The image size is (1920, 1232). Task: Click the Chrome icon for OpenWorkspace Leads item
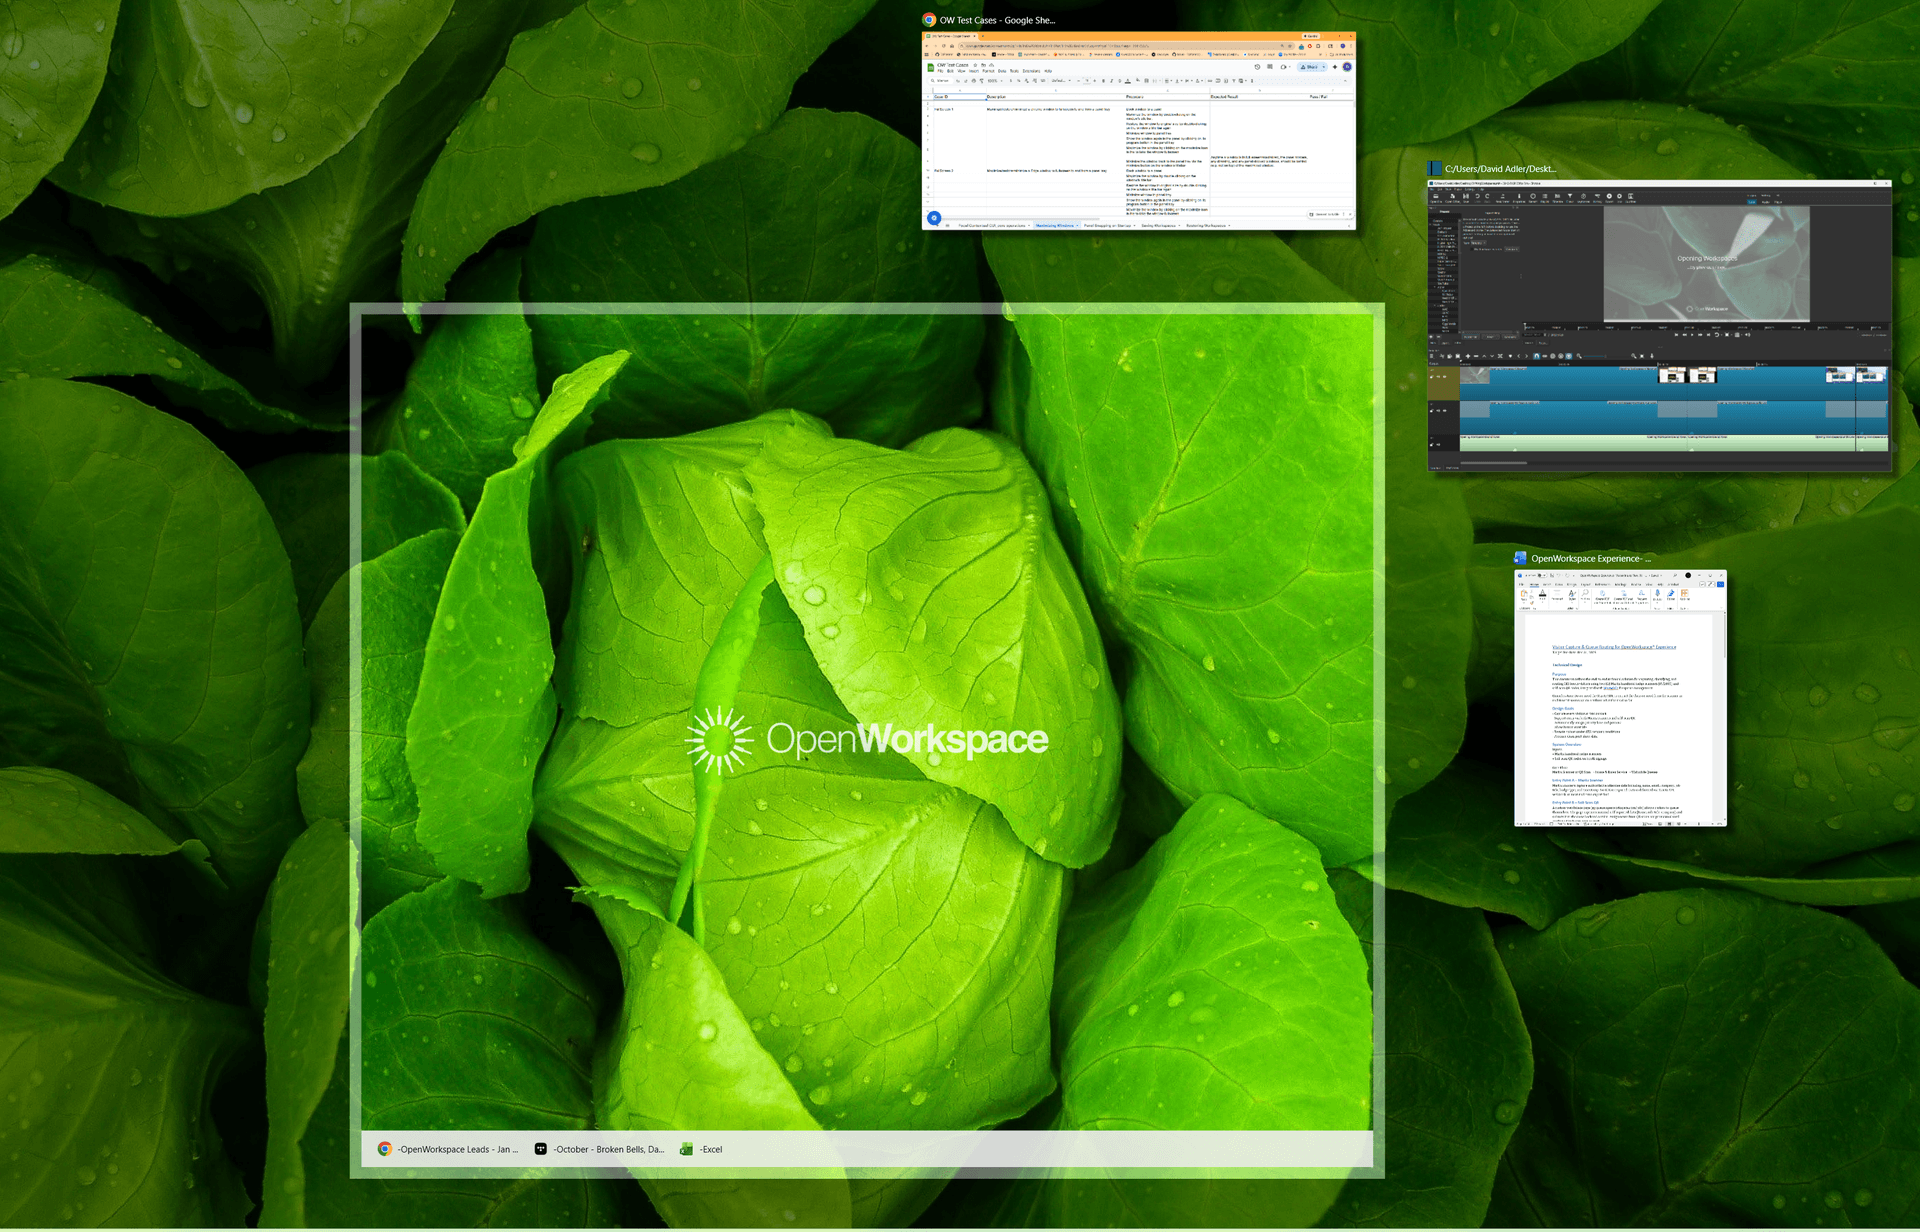[x=384, y=1149]
